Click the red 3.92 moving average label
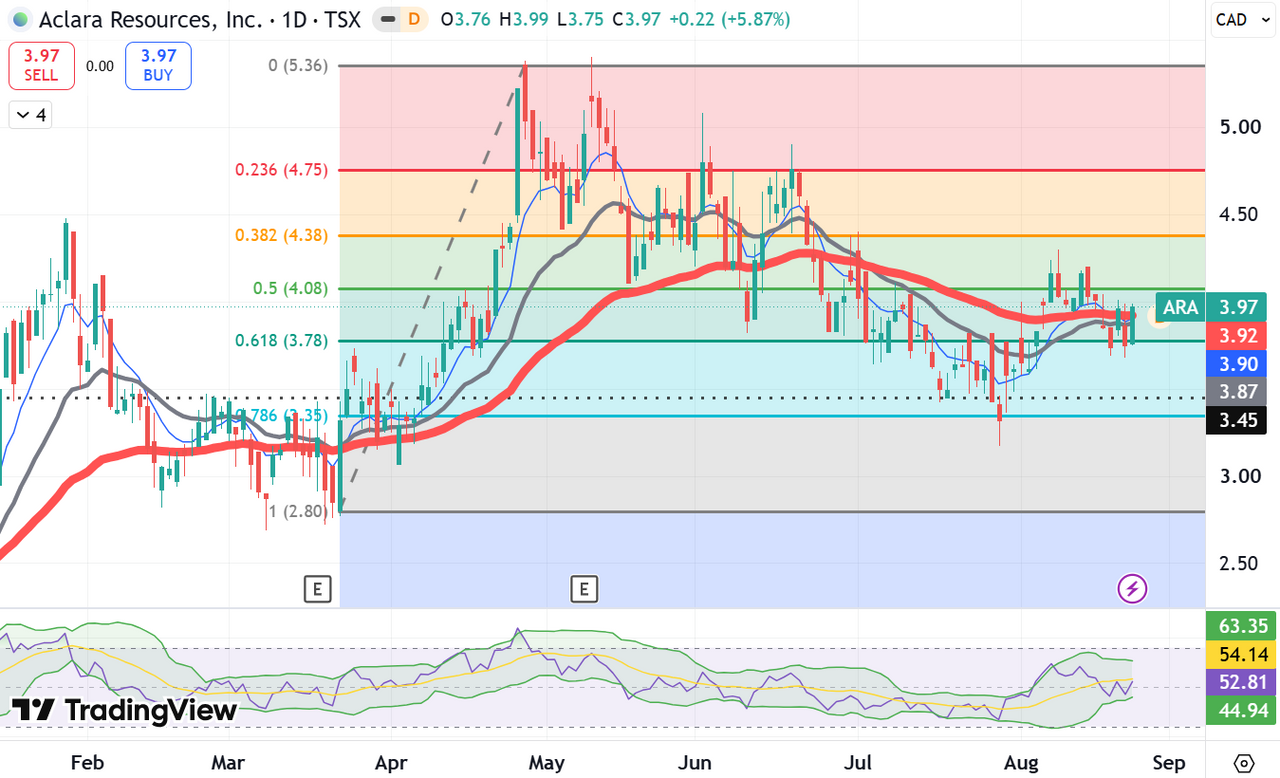 tap(1236, 335)
